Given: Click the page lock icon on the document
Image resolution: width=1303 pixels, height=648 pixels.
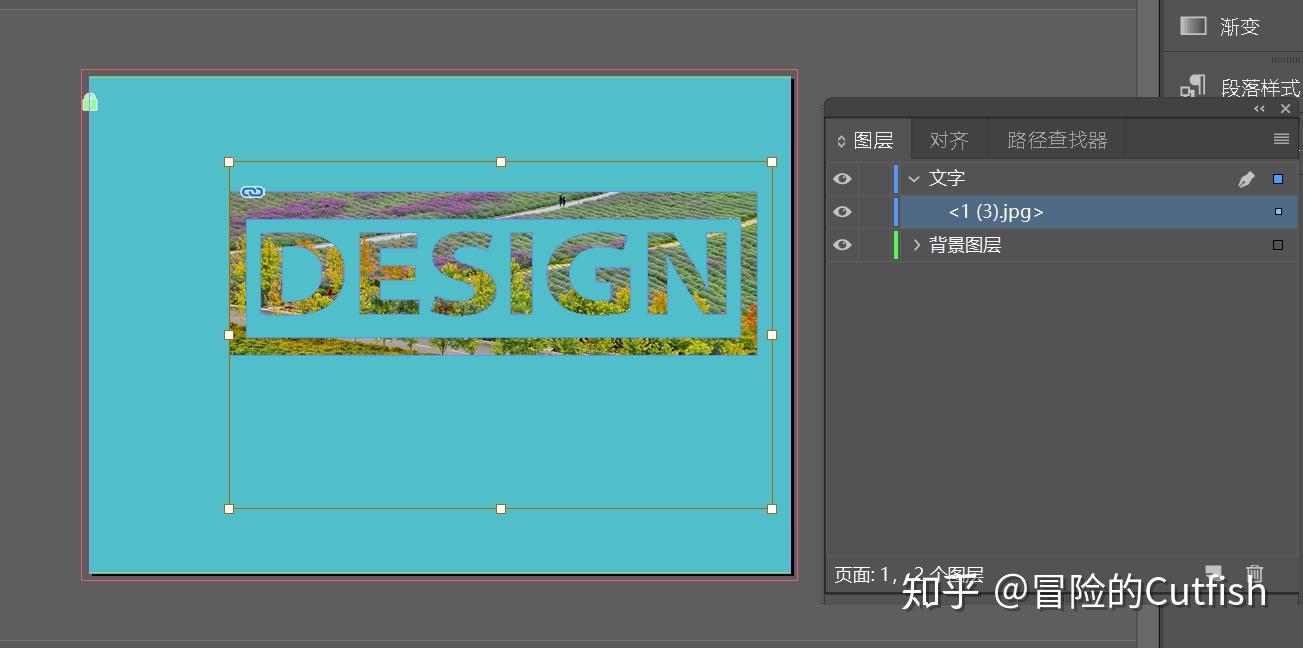Looking at the screenshot, I should [x=89, y=101].
